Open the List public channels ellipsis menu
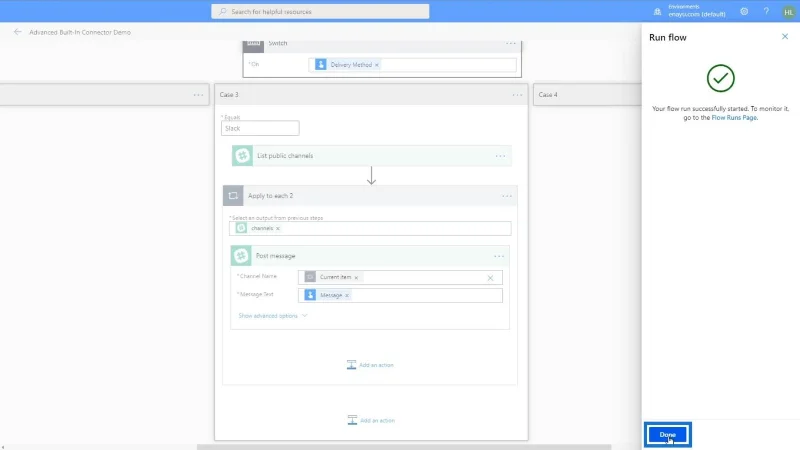Screen dimensions: 800x450 (500, 156)
